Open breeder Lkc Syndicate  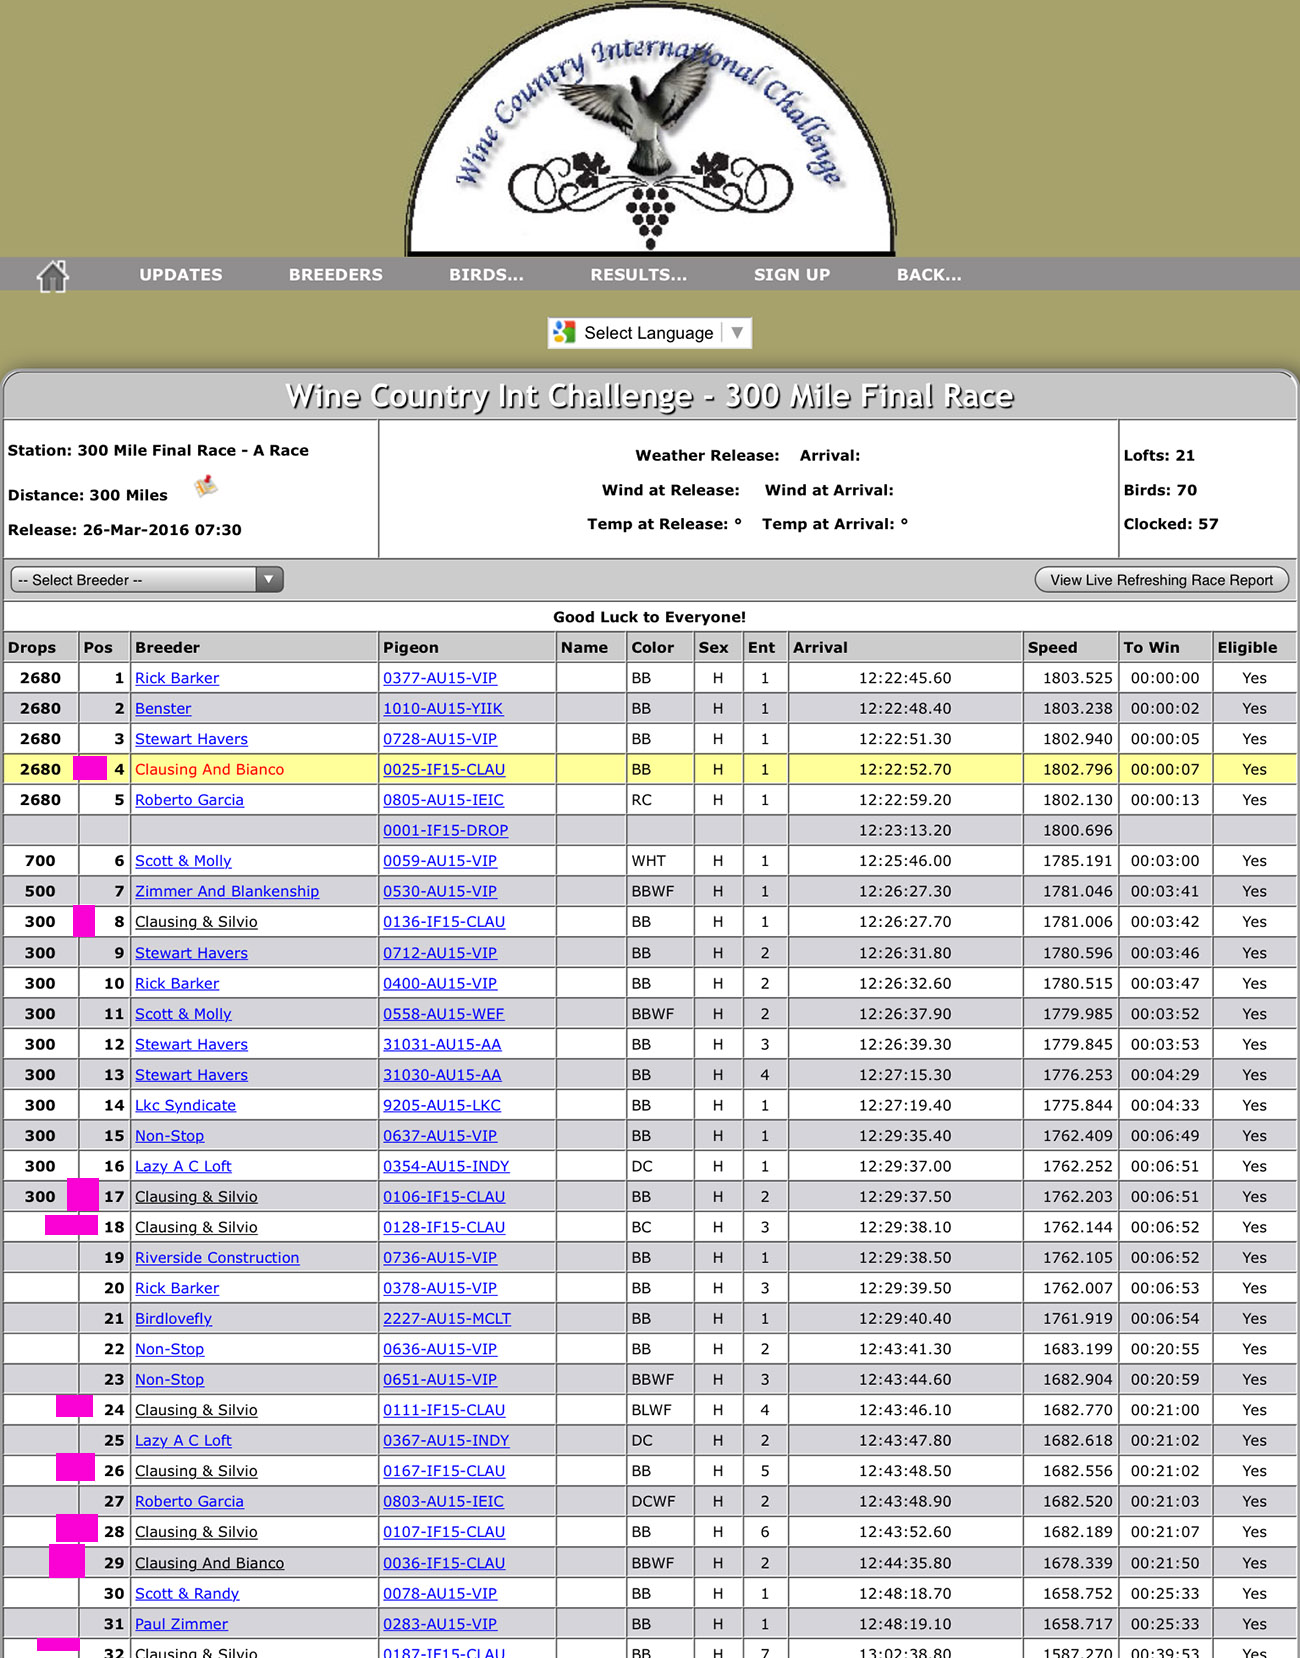point(185,1105)
